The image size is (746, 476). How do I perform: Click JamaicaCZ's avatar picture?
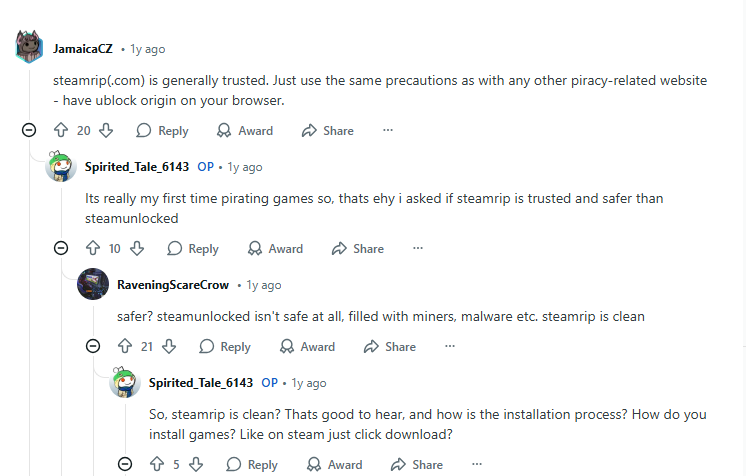(x=30, y=47)
